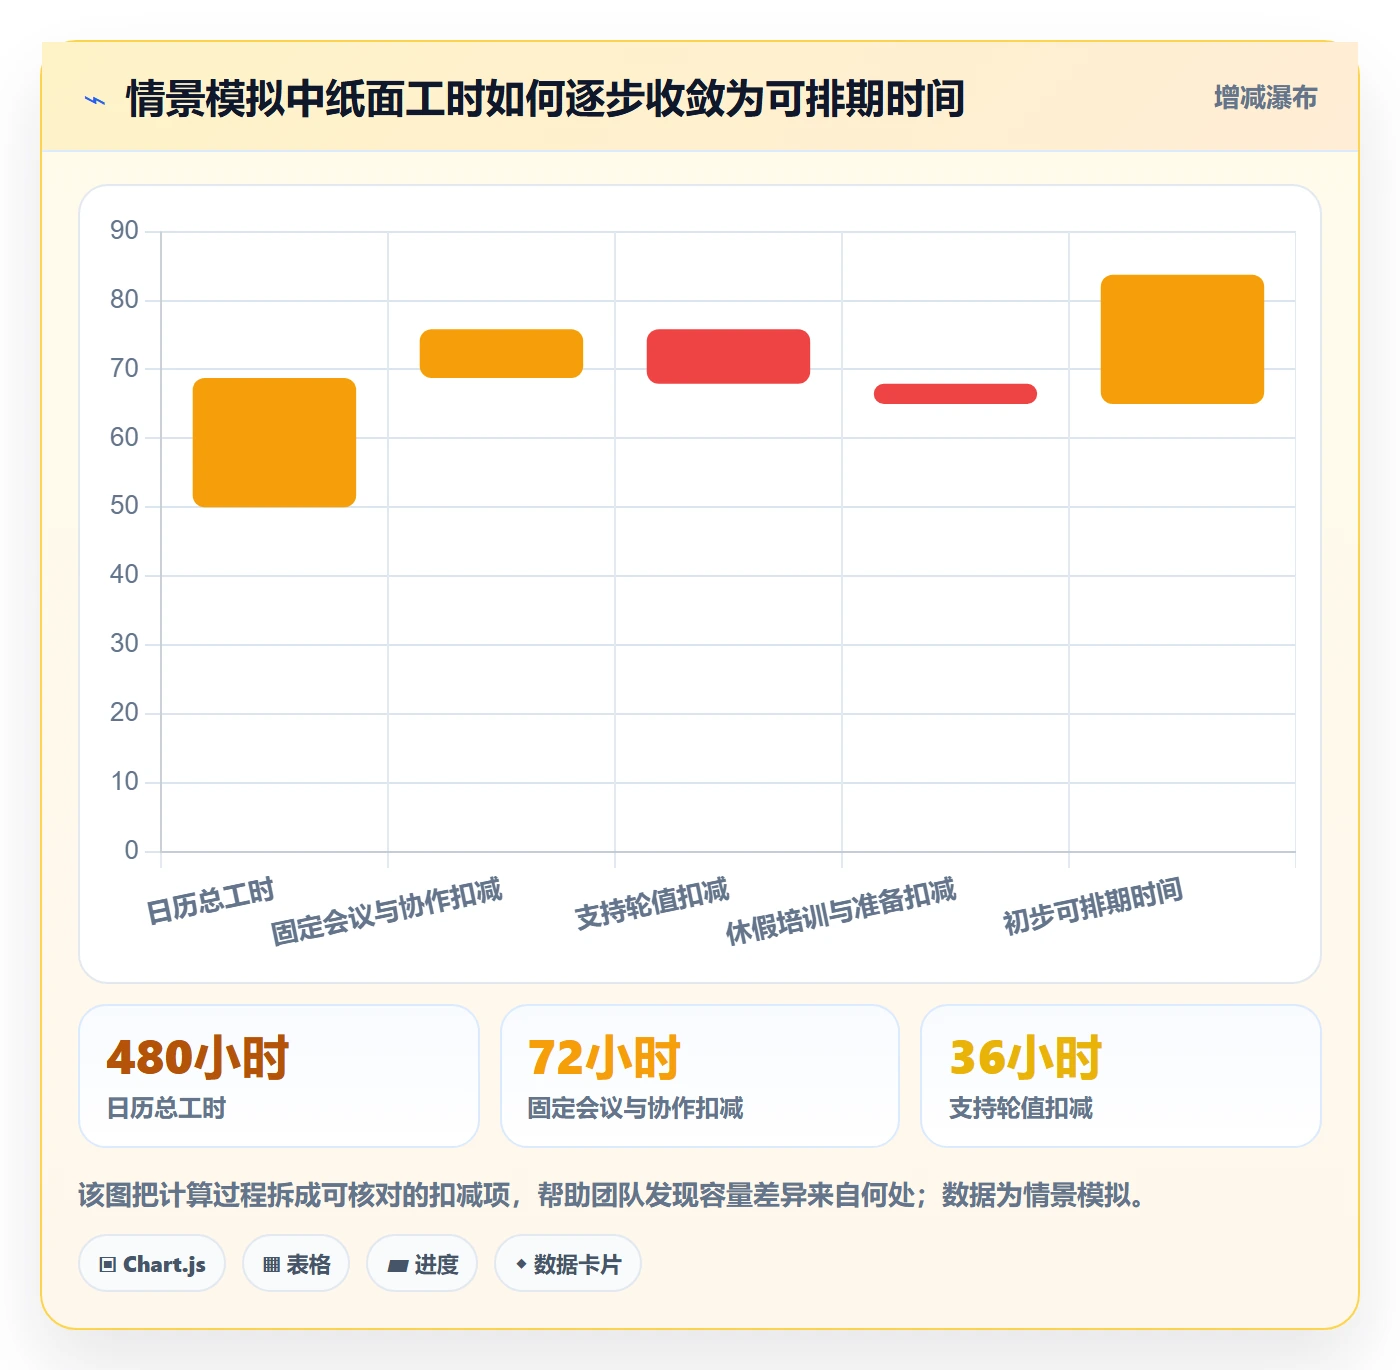
Task: Click the red 支持轮值扣减 bar
Action: point(728,356)
